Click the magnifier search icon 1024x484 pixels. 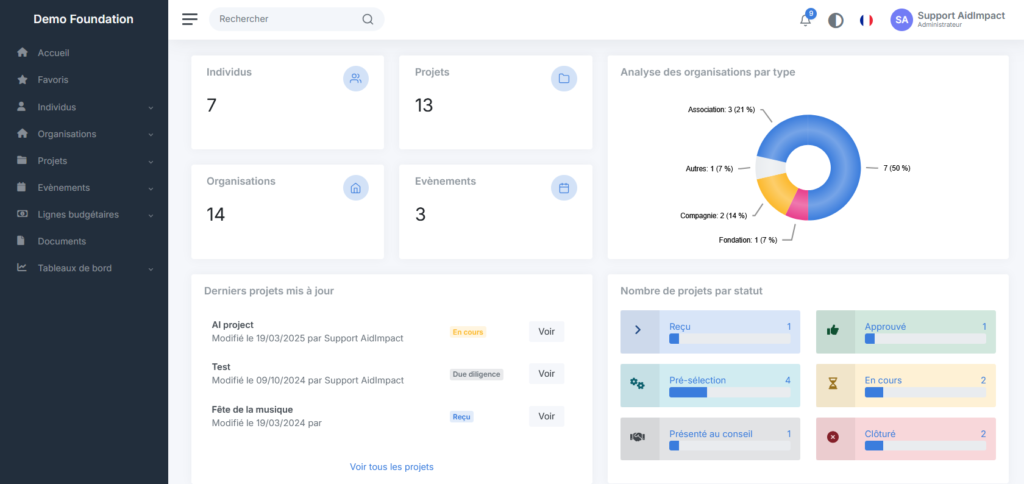(x=368, y=19)
